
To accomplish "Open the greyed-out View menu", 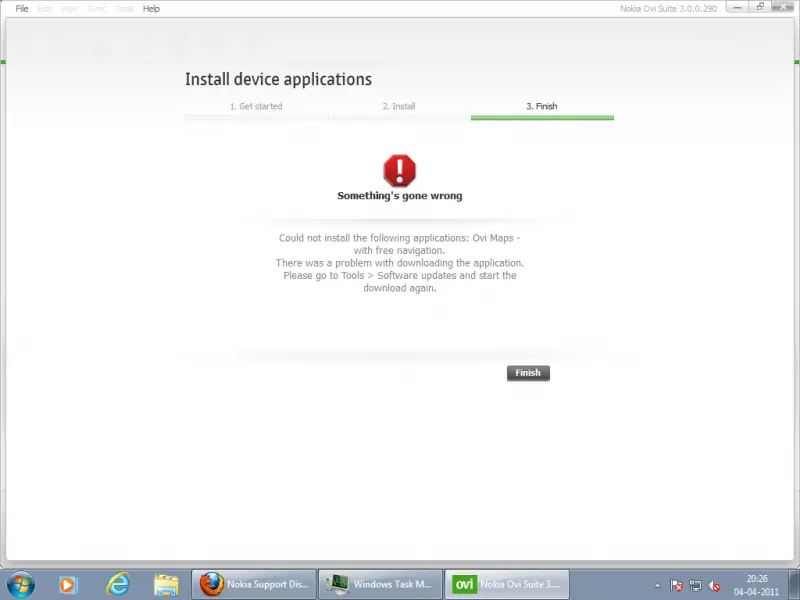I will pos(69,9).
